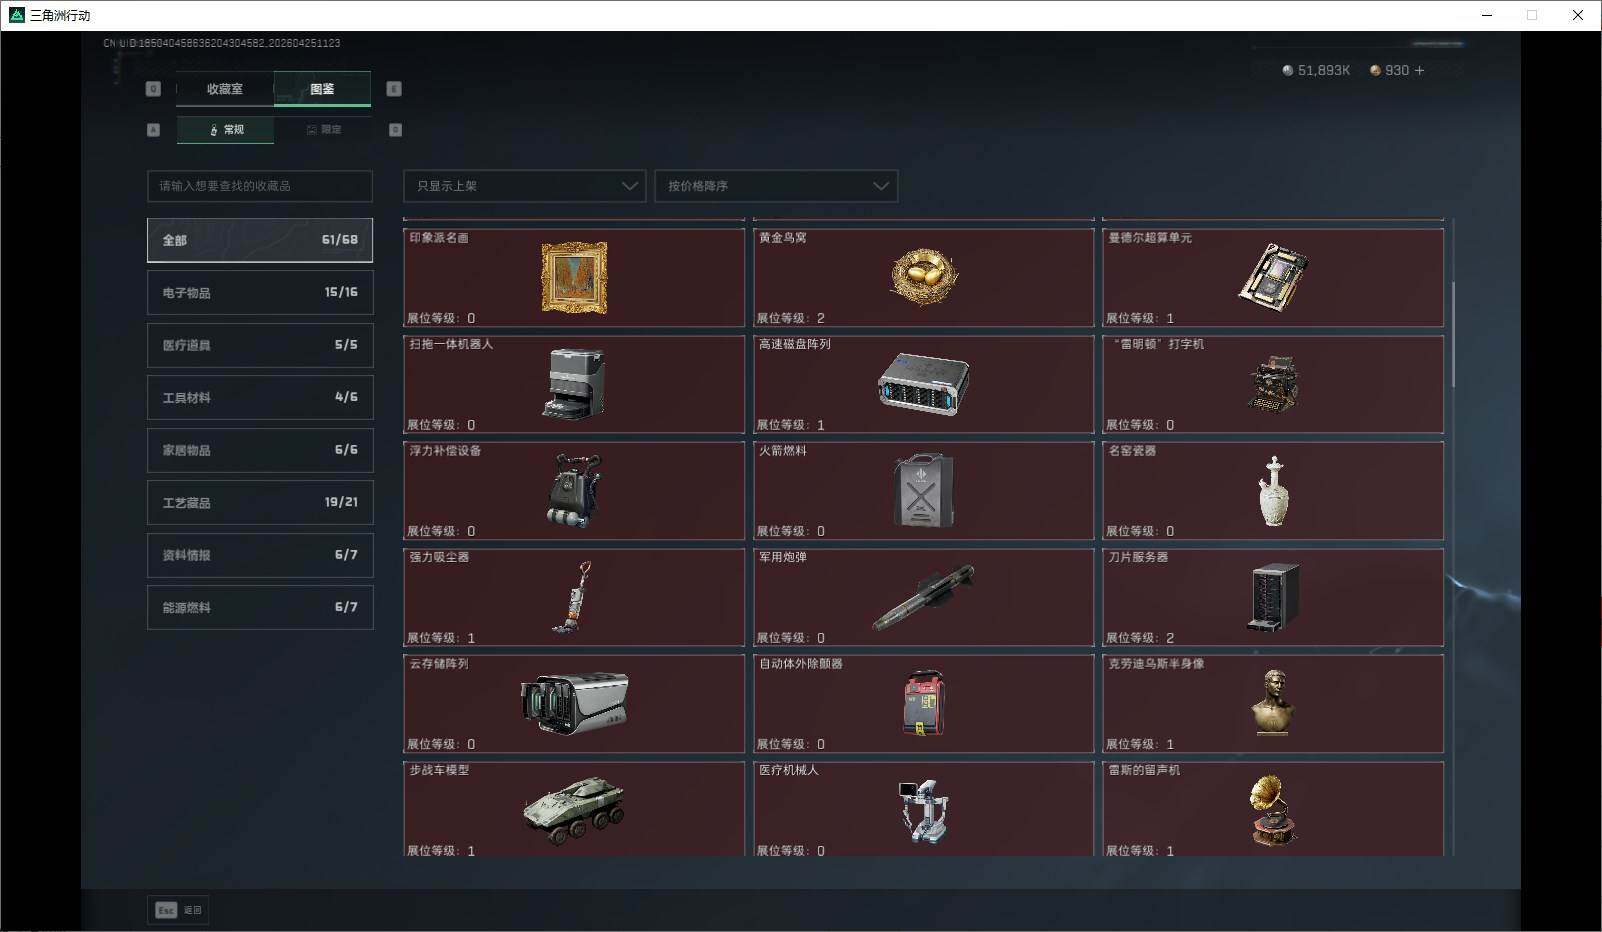This screenshot has height=932, width=1602.
Task: Filter by 电子物品 category
Action: click(260, 292)
